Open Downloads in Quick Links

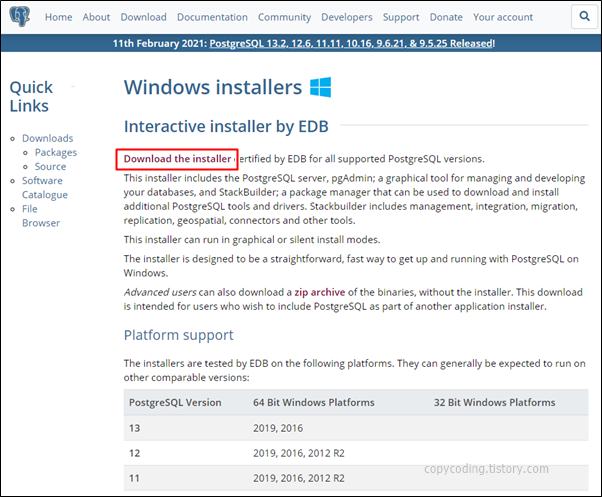pos(48,138)
